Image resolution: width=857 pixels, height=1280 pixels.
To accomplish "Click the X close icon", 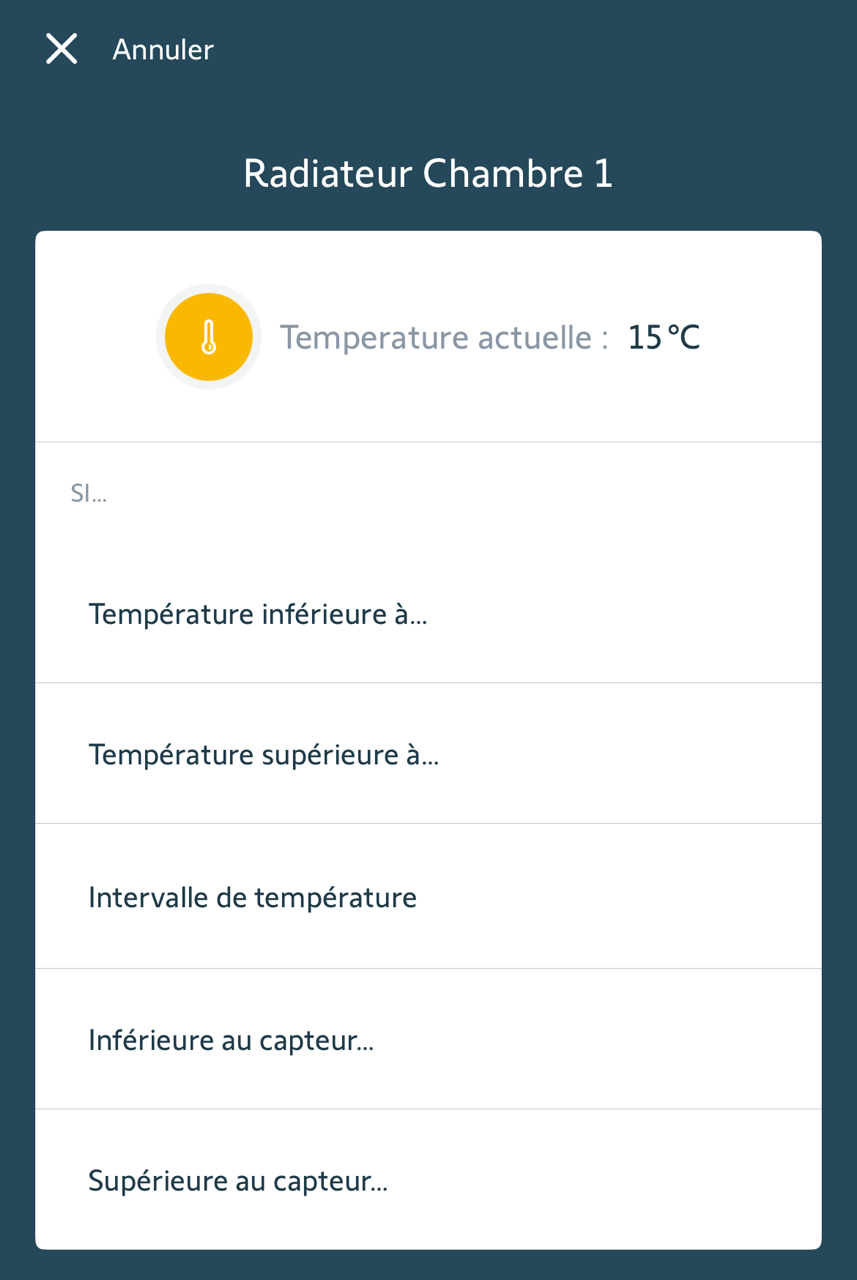I will click(x=61, y=49).
